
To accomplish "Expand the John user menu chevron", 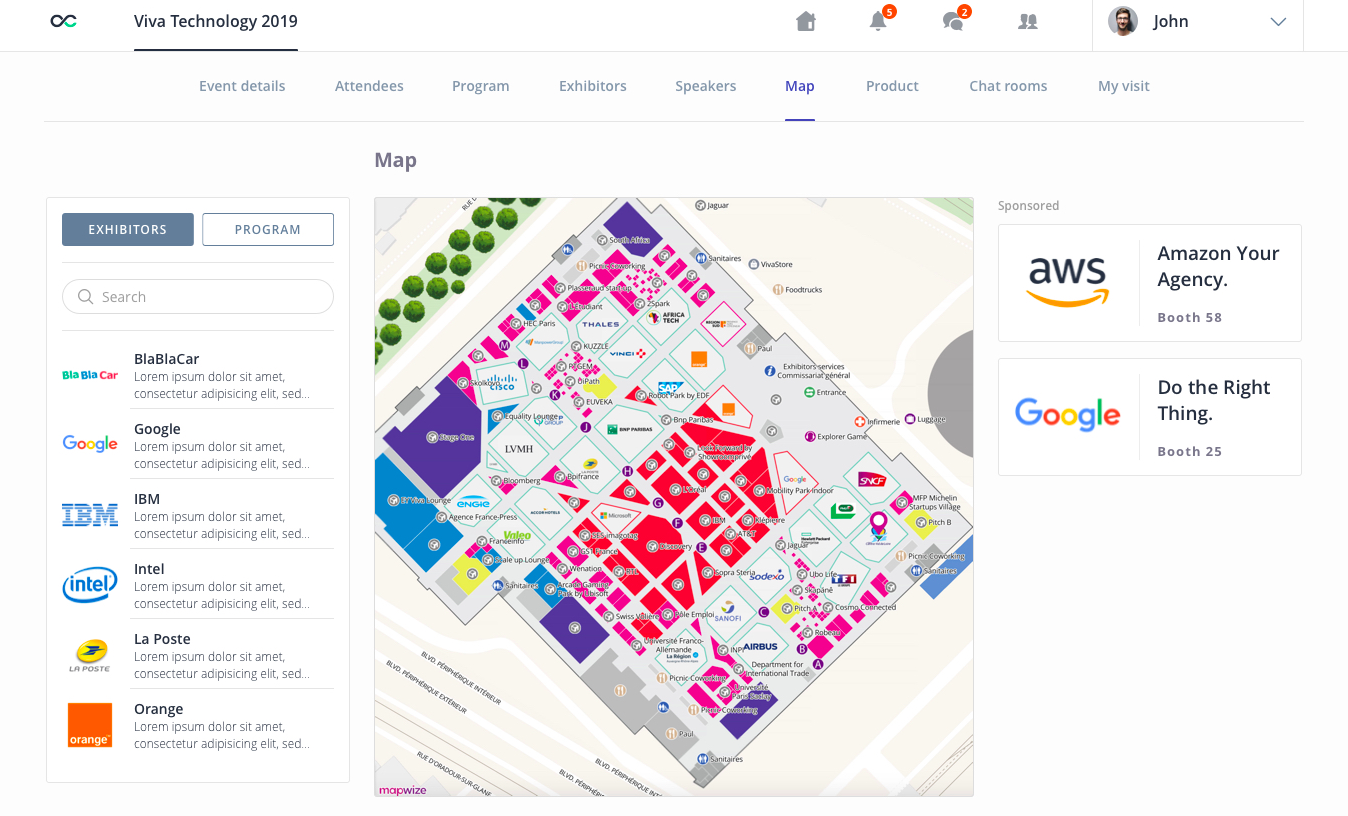I will pyautogui.click(x=1278, y=22).
